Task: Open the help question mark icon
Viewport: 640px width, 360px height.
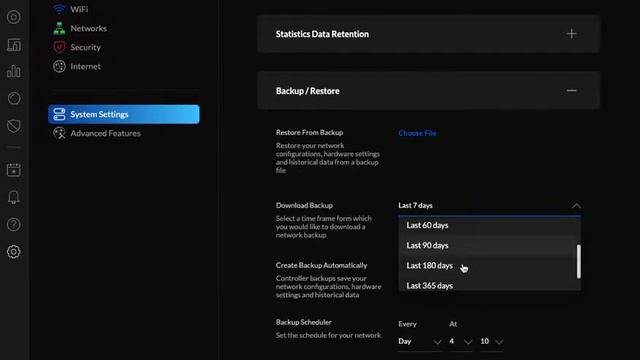Action: click(13, 224)
